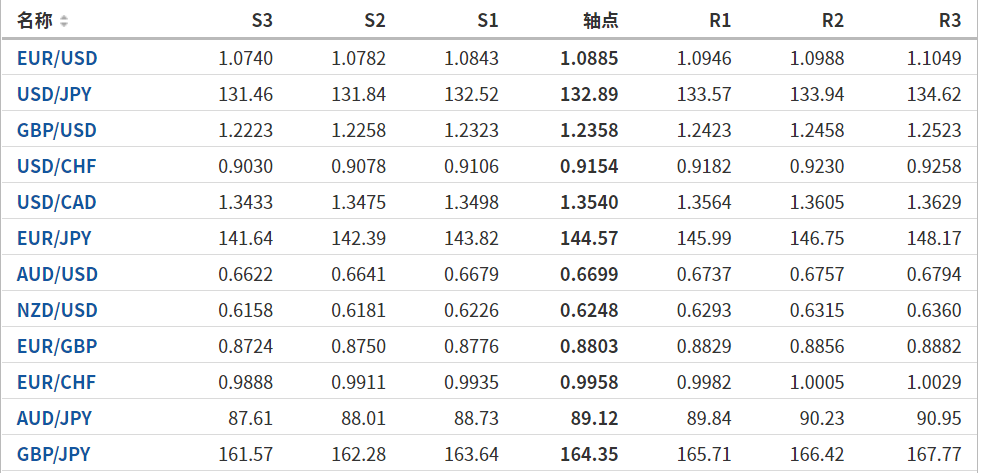Open the EUR/USD currency pair link
This screenshot has height=473, width=981.
(x=57, y=58)
